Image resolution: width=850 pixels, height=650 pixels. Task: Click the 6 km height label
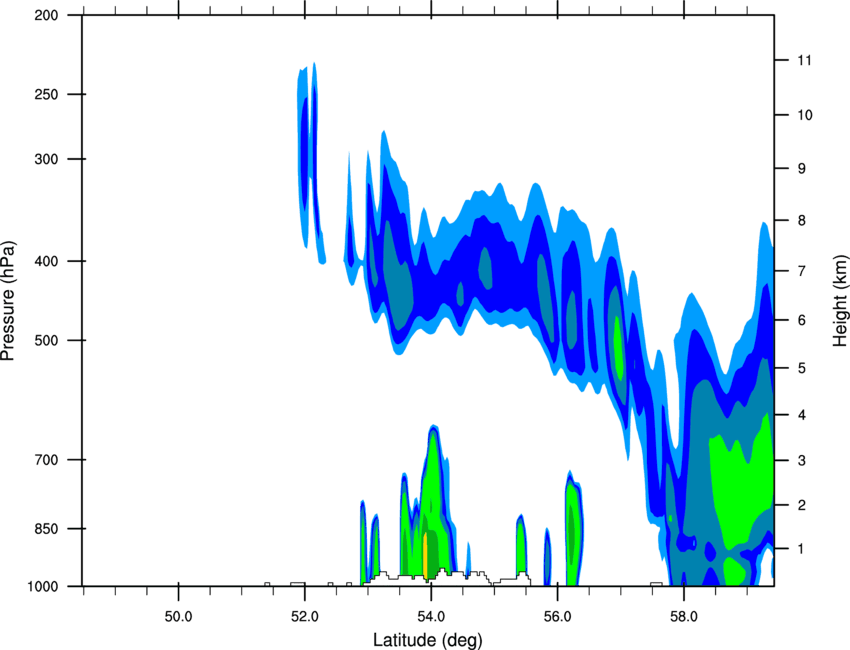click(801, 320)
